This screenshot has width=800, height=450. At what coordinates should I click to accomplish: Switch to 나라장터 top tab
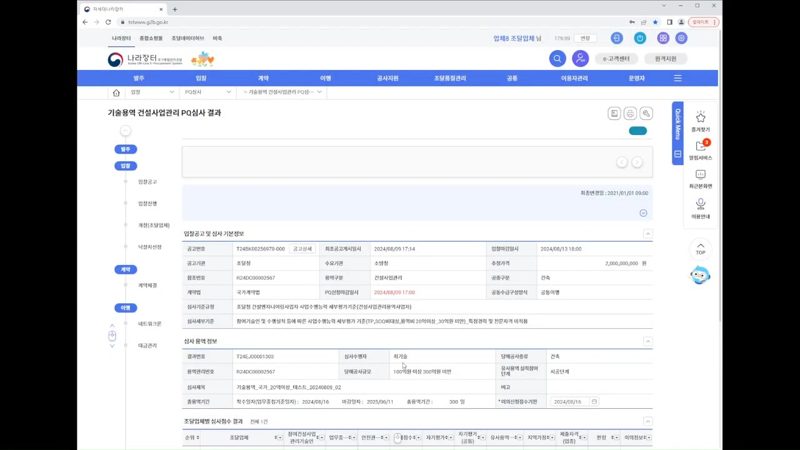121,38
